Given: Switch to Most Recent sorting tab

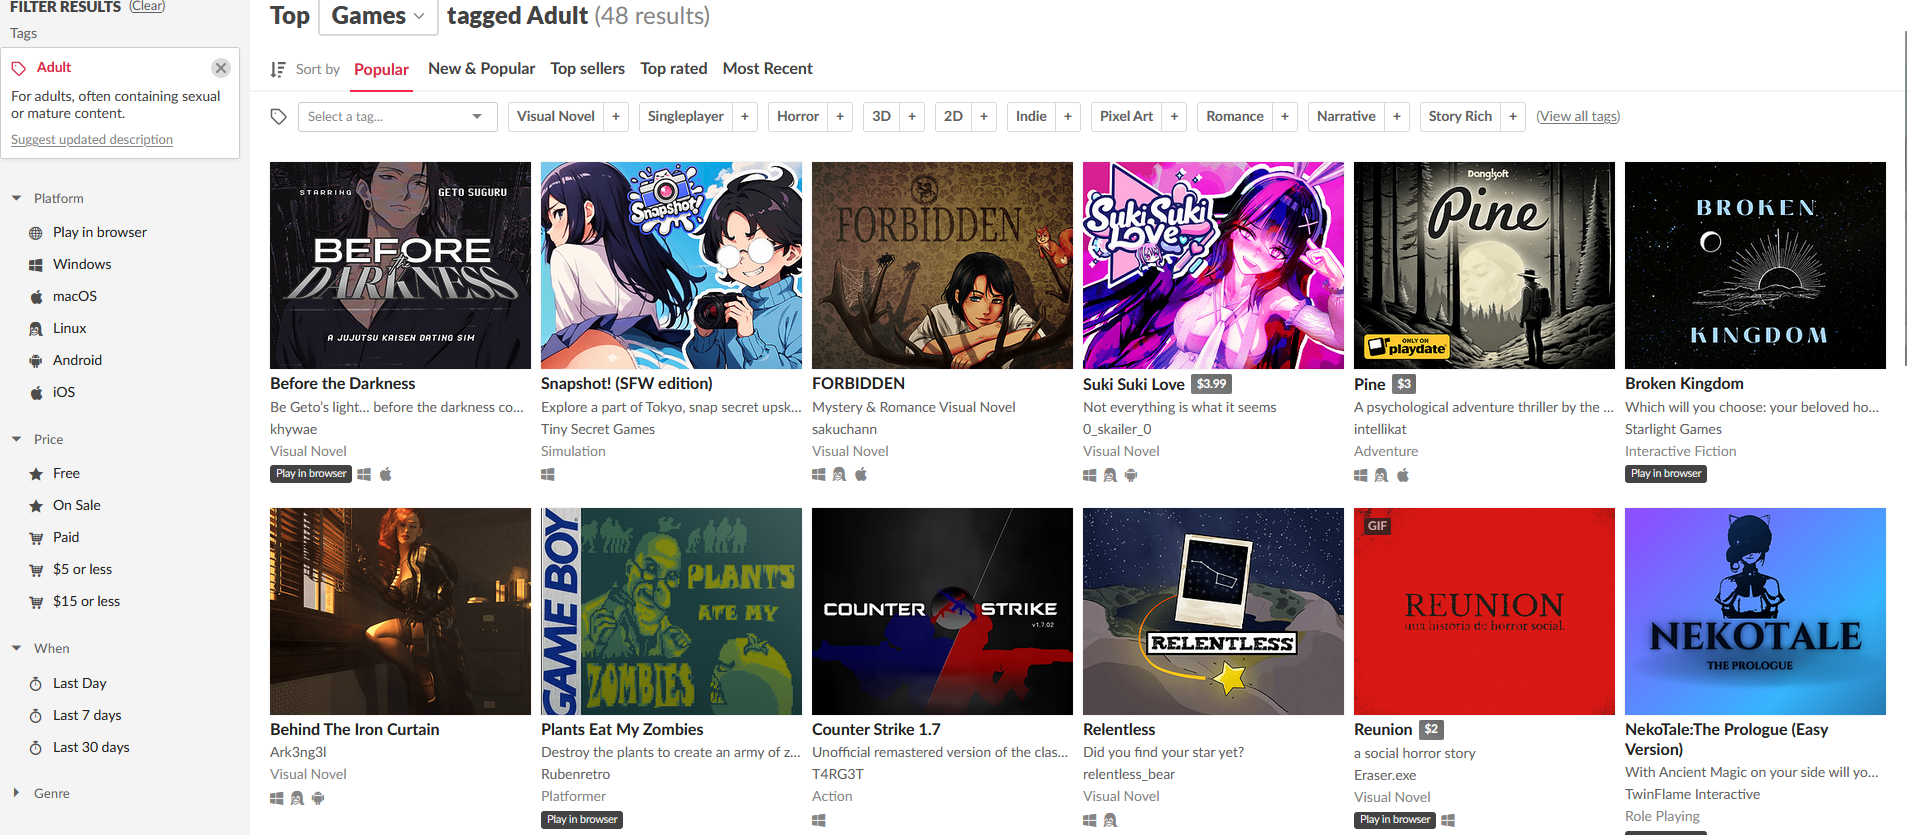Looking at the screenshot, I should [768, 69].
